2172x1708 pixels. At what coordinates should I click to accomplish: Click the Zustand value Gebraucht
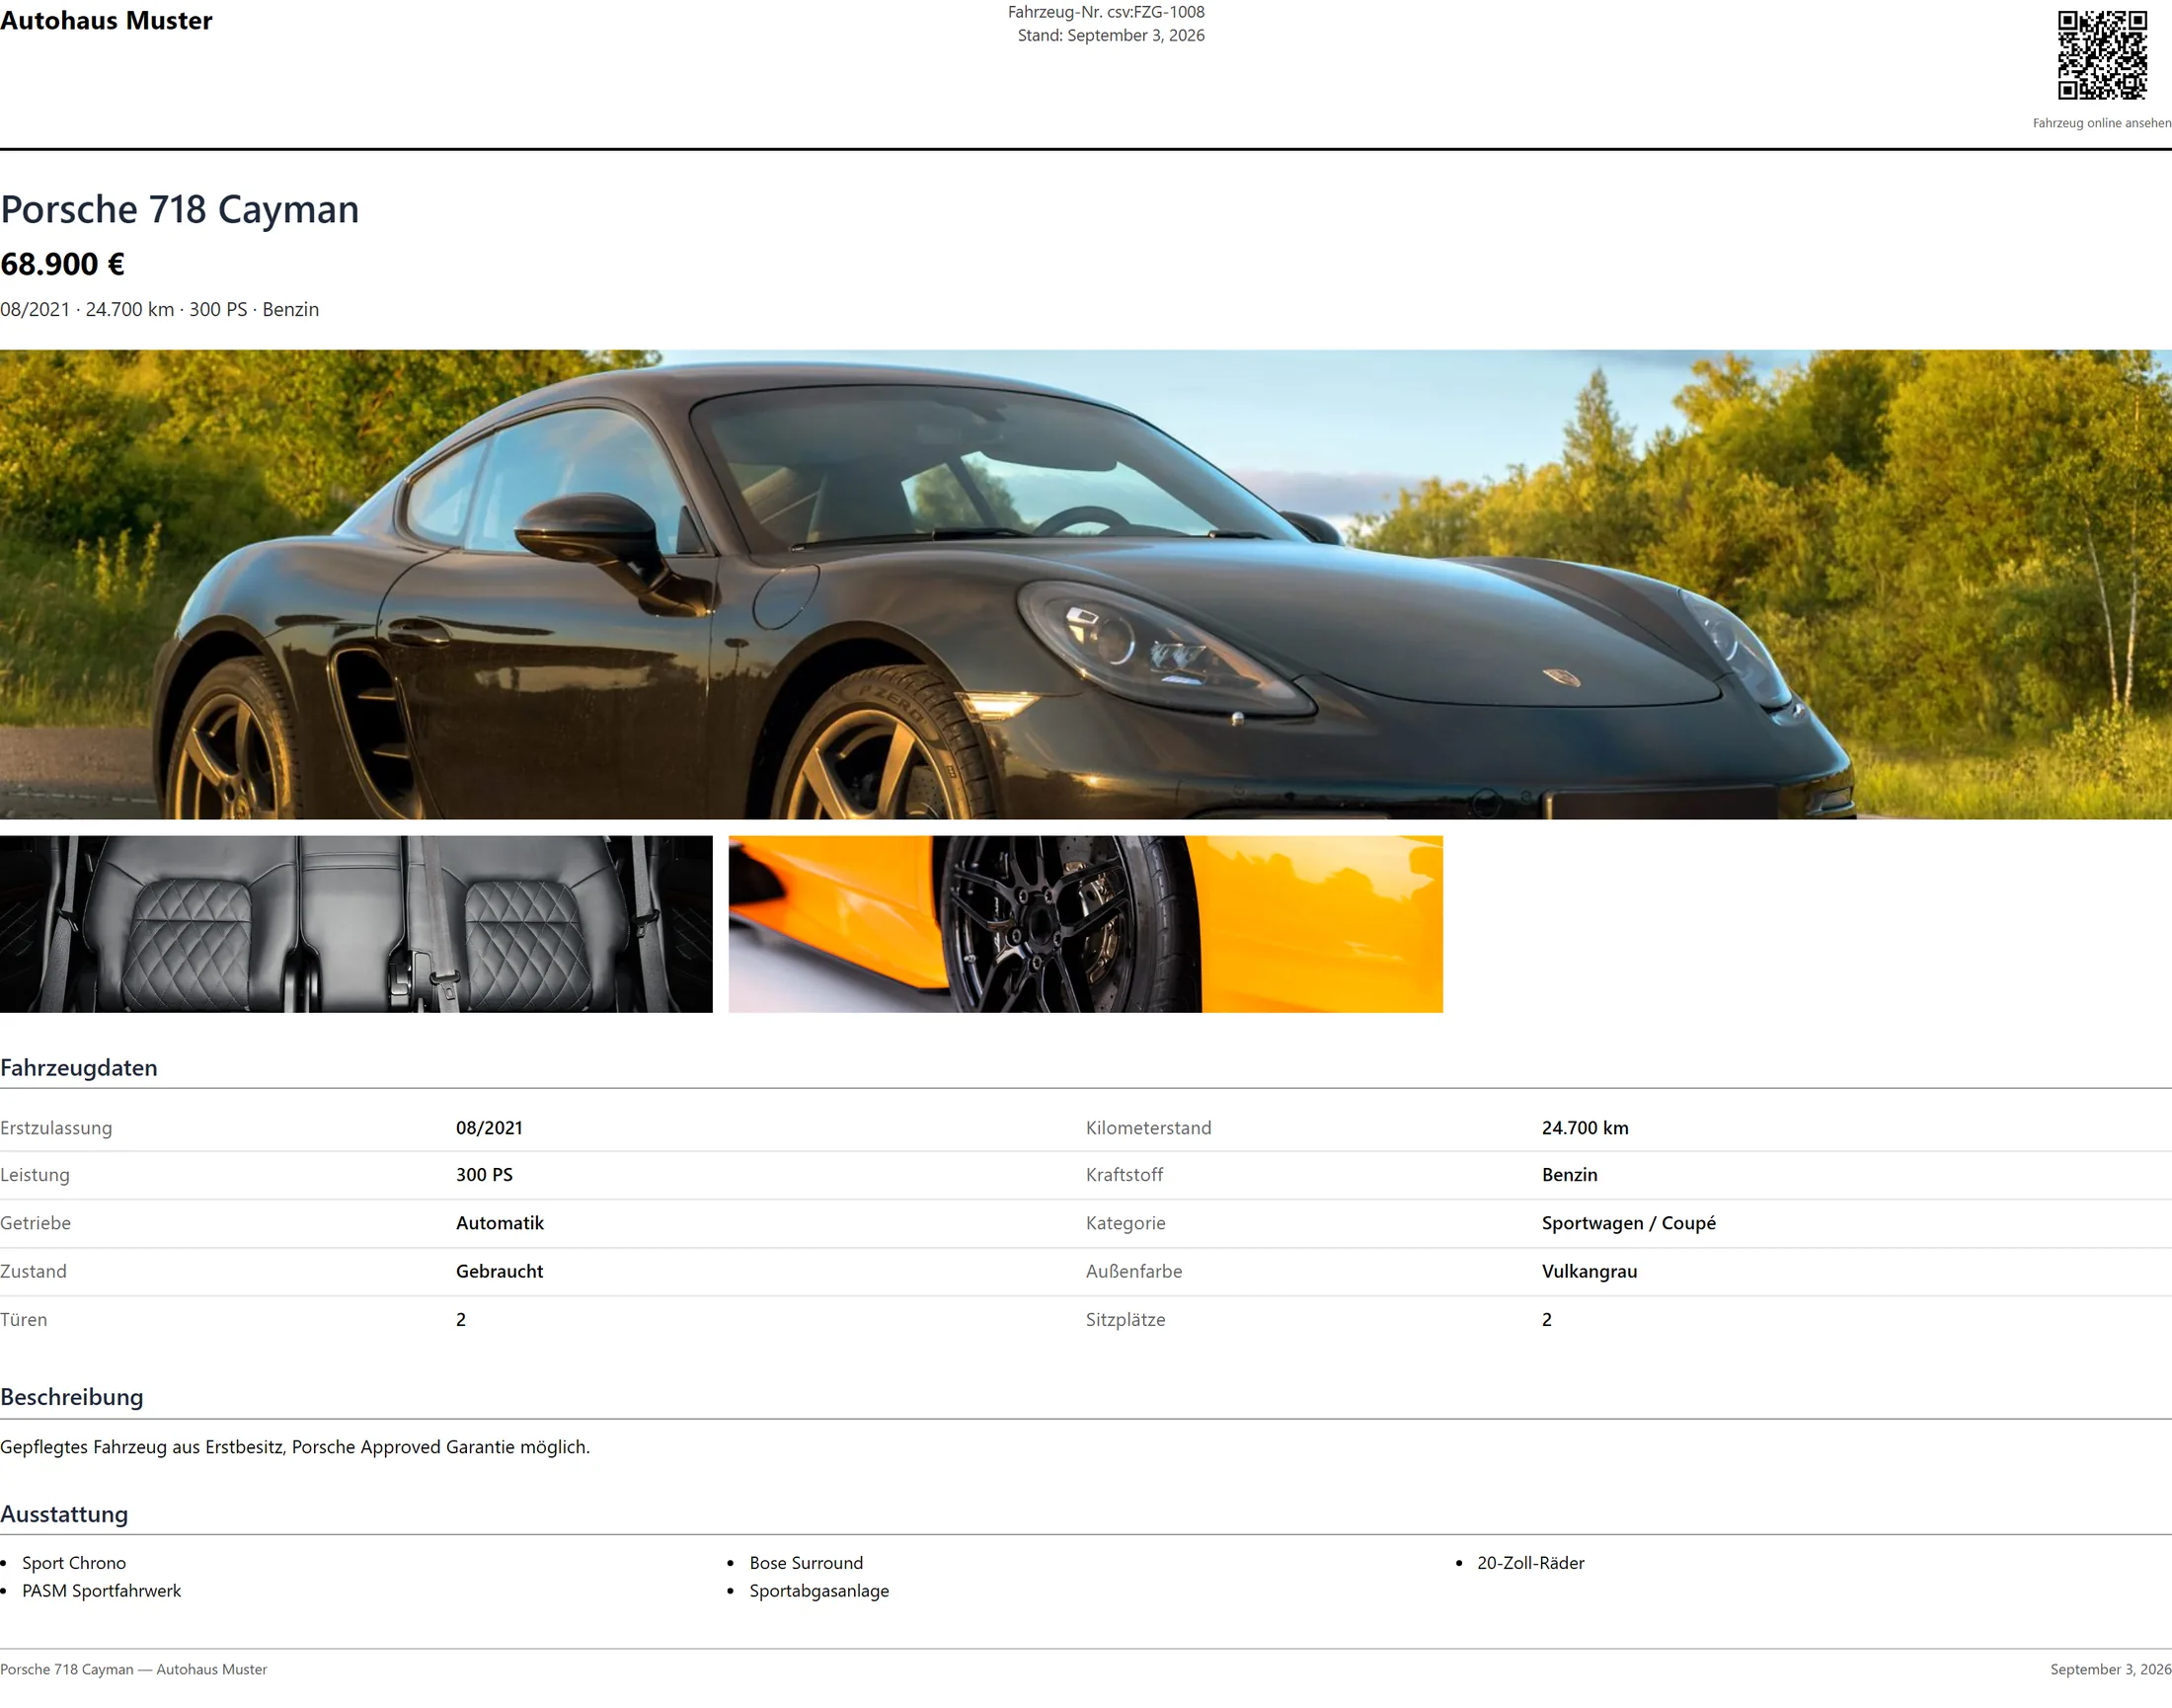[499, 1271]
